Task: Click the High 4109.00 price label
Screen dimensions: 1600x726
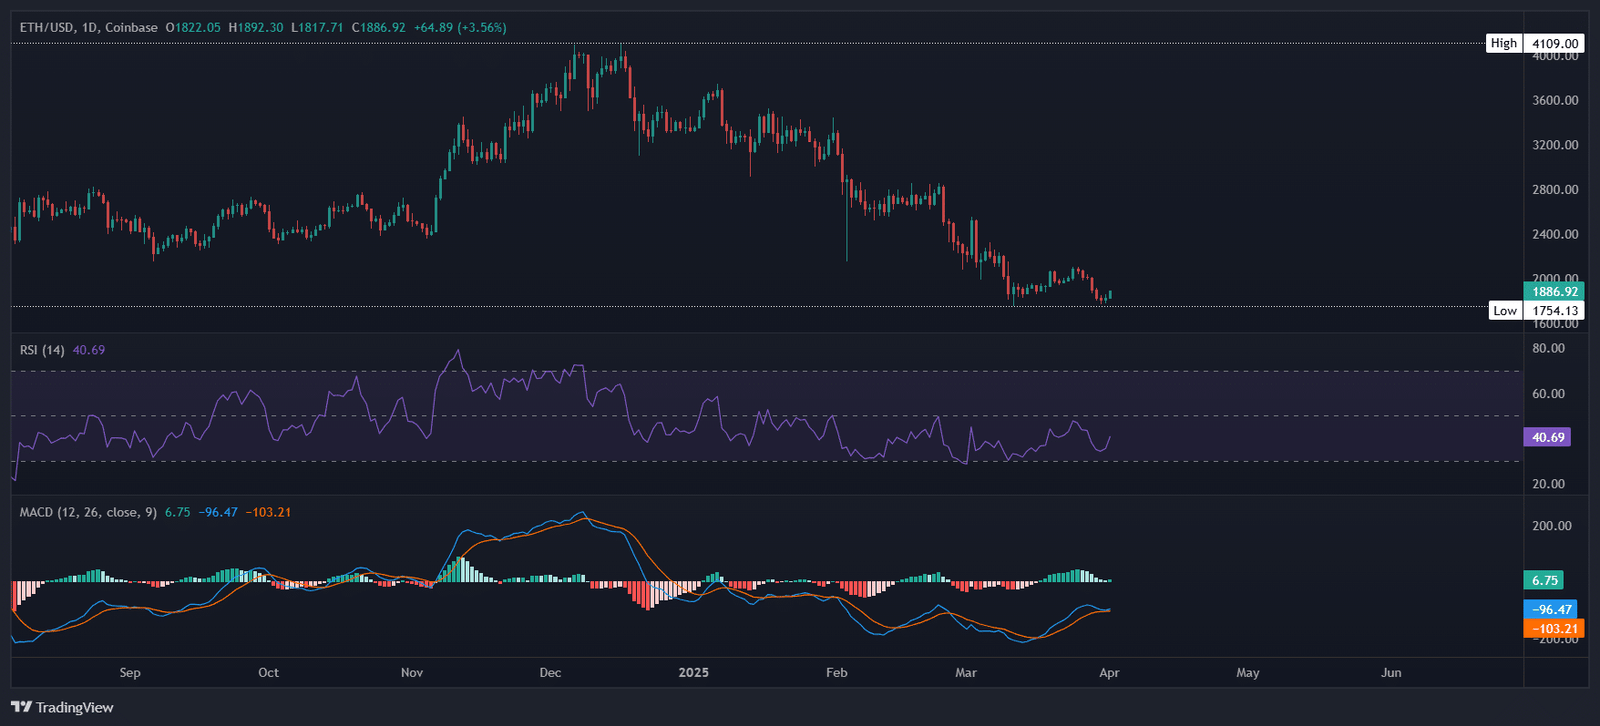Action: [x=1554, y=43]
